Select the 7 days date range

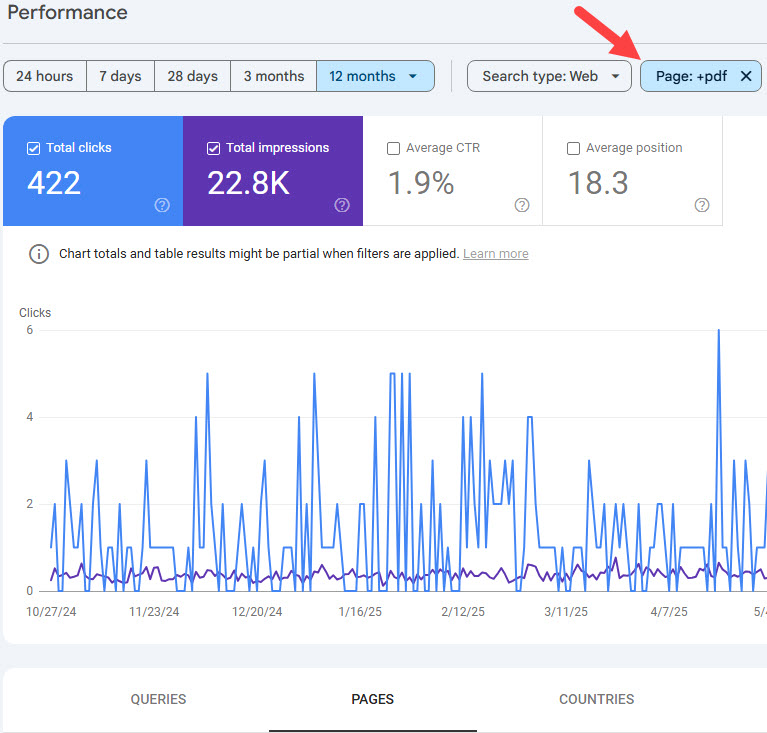pos(120,76)
